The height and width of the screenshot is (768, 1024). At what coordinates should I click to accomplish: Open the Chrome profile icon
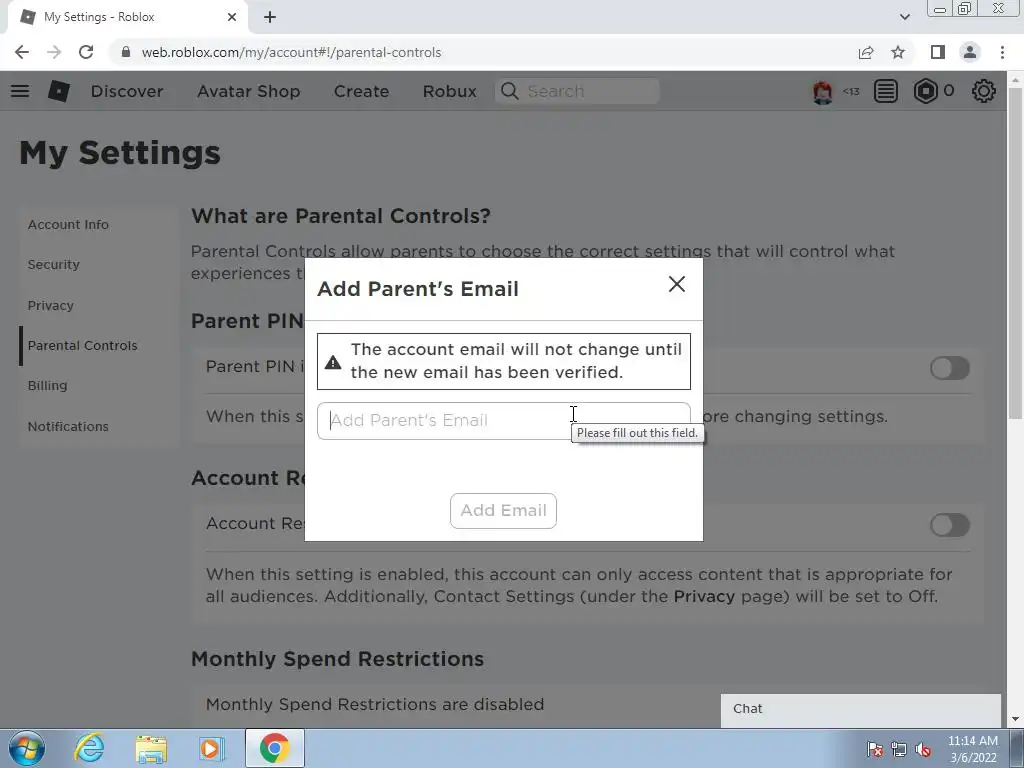pos(970,52)
